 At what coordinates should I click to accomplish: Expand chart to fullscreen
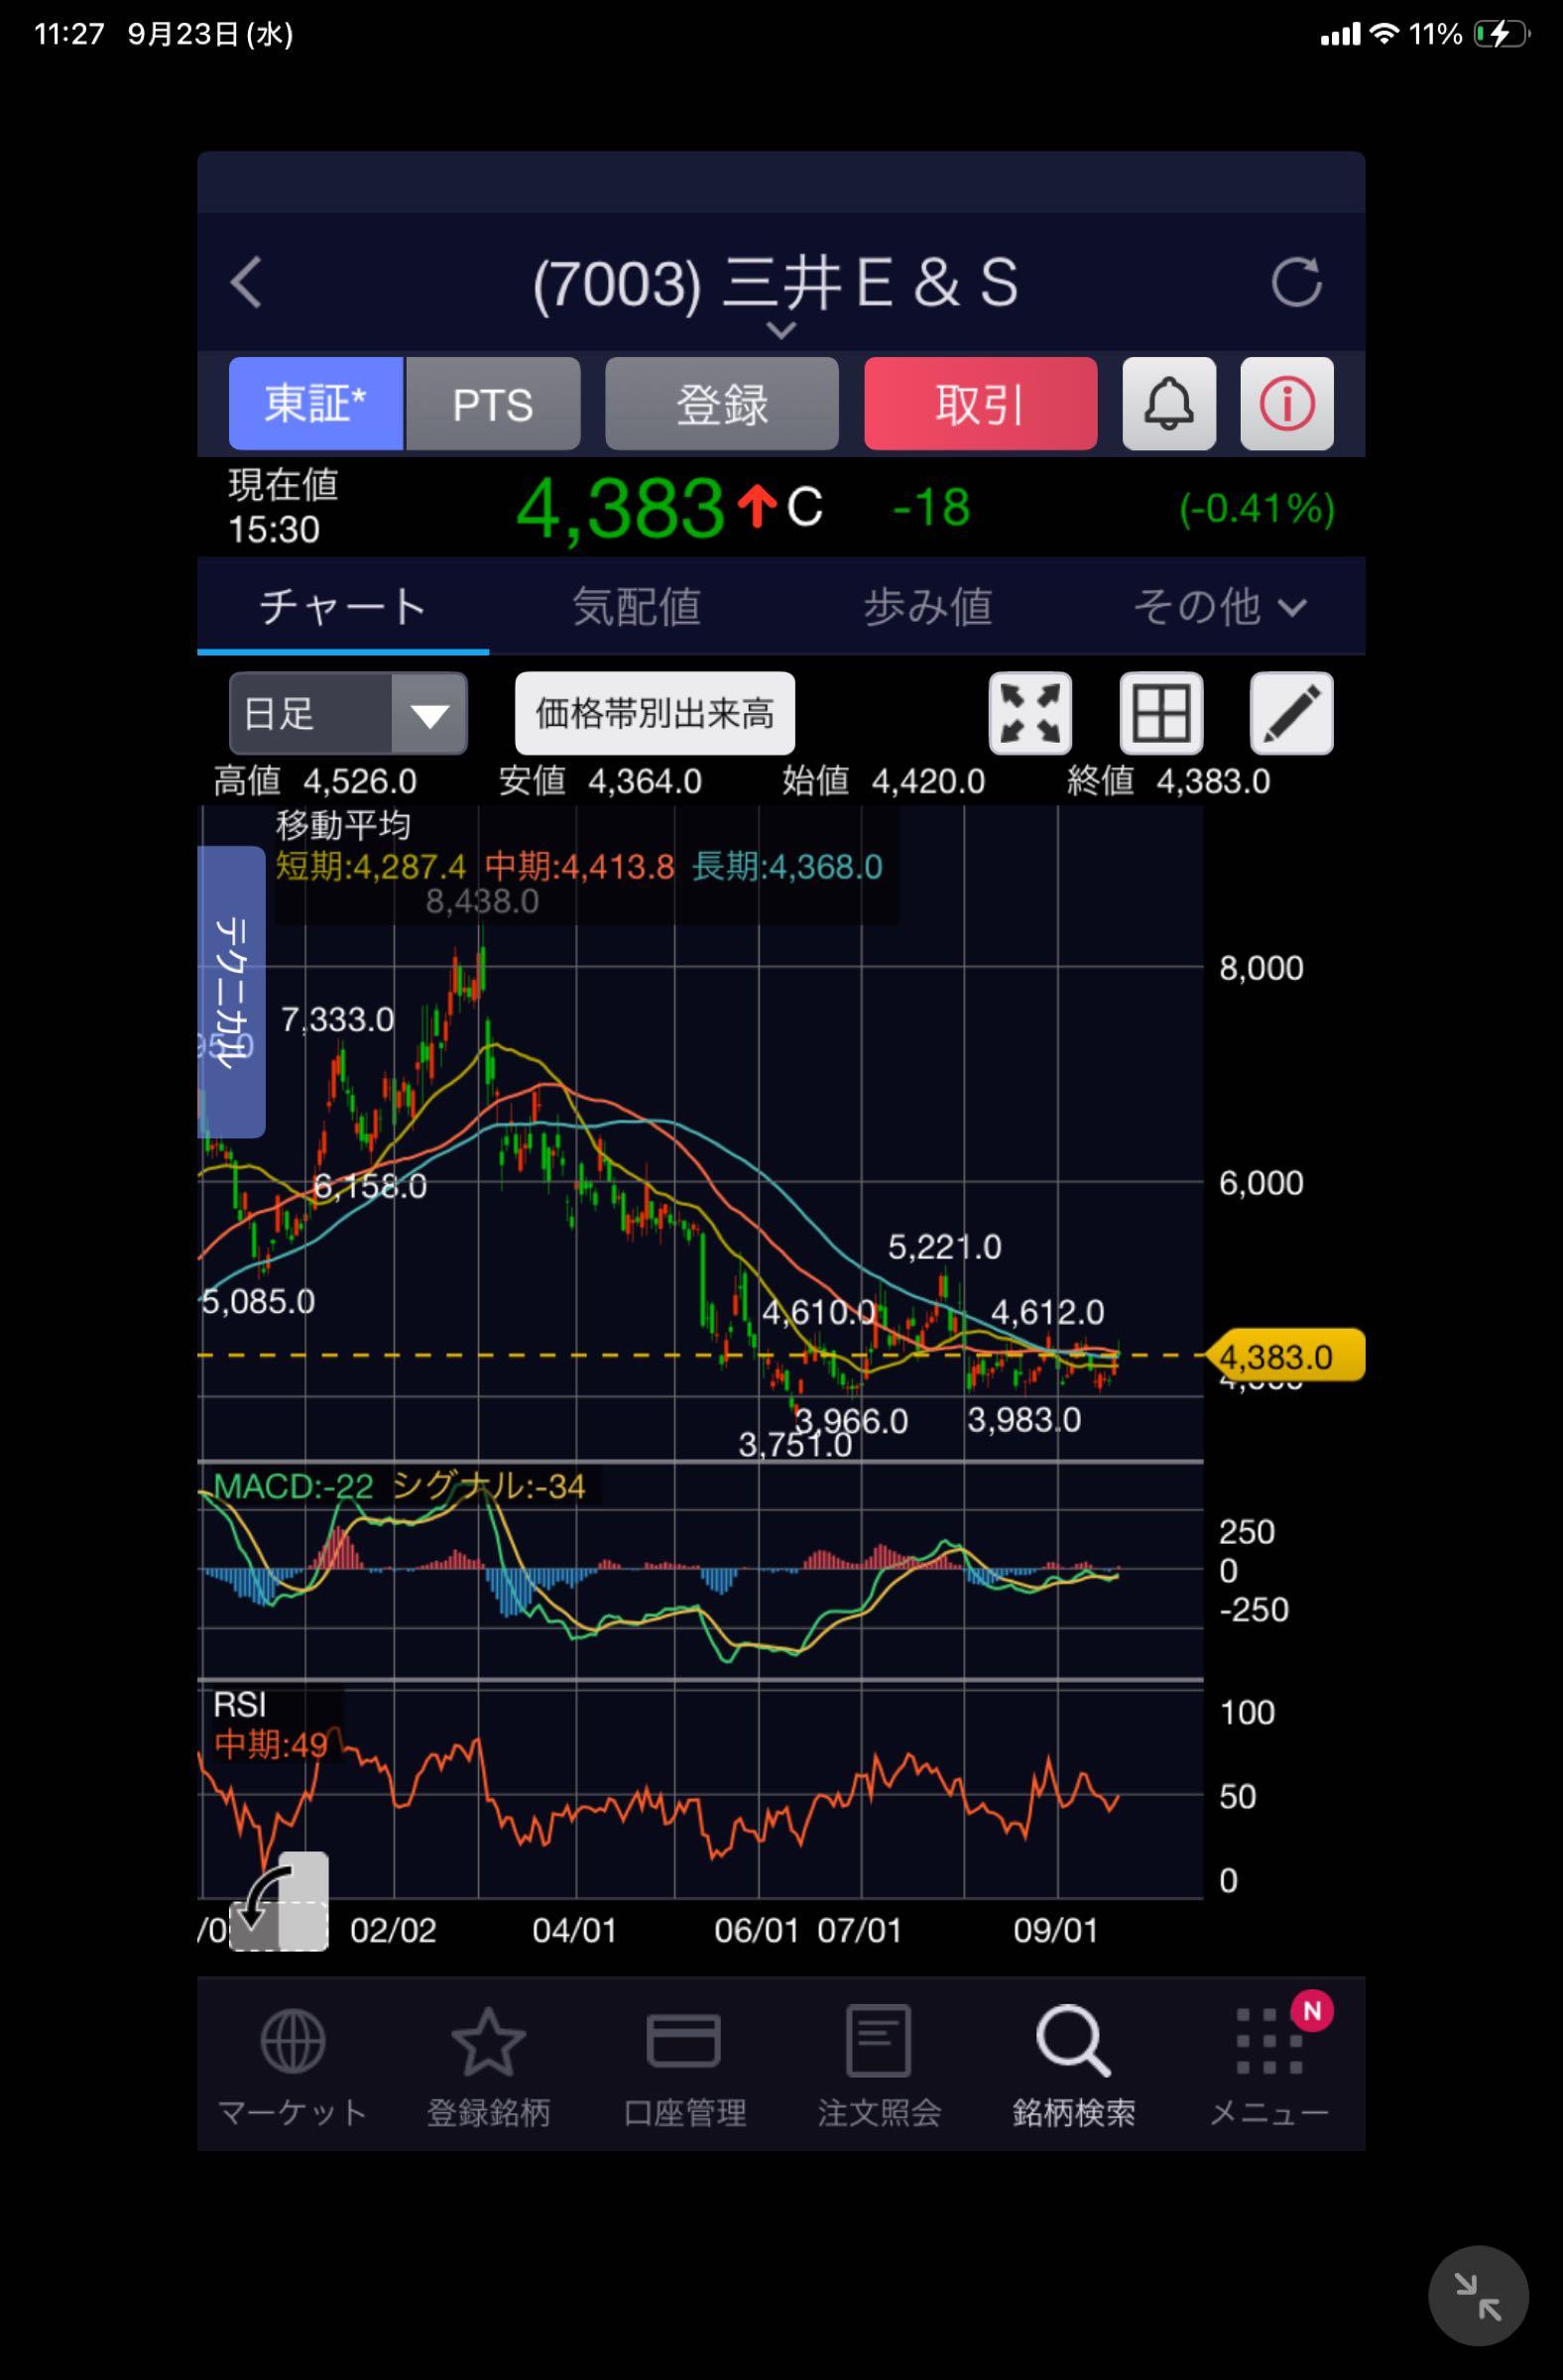pyautogui.click(x=1030, y=713)
